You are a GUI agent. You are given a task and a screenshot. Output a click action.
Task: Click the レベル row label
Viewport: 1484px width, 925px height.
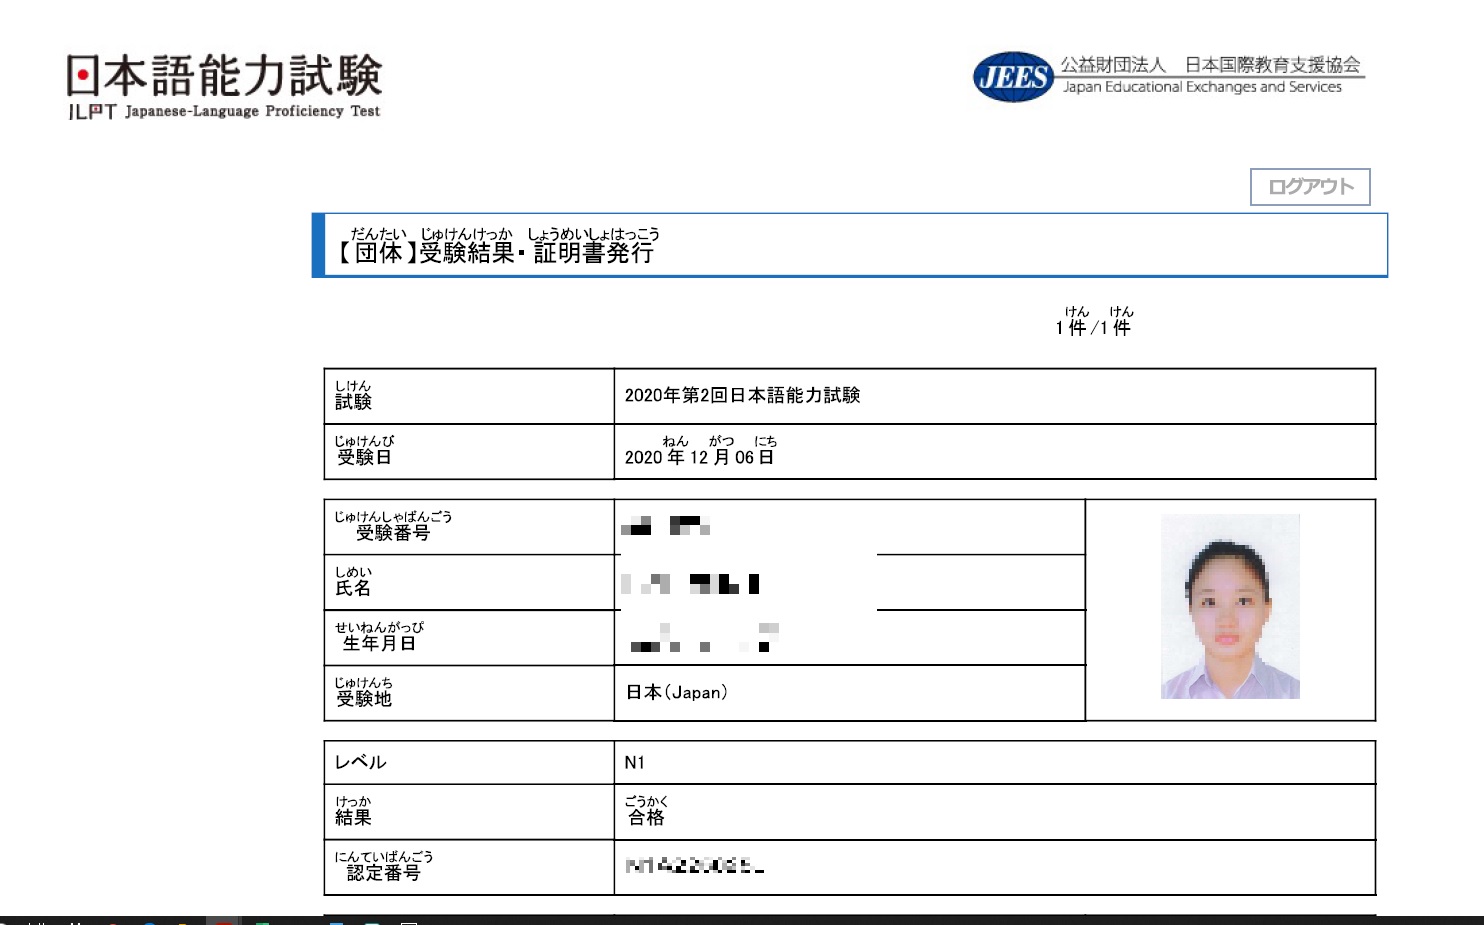click(x=360, y=762)
